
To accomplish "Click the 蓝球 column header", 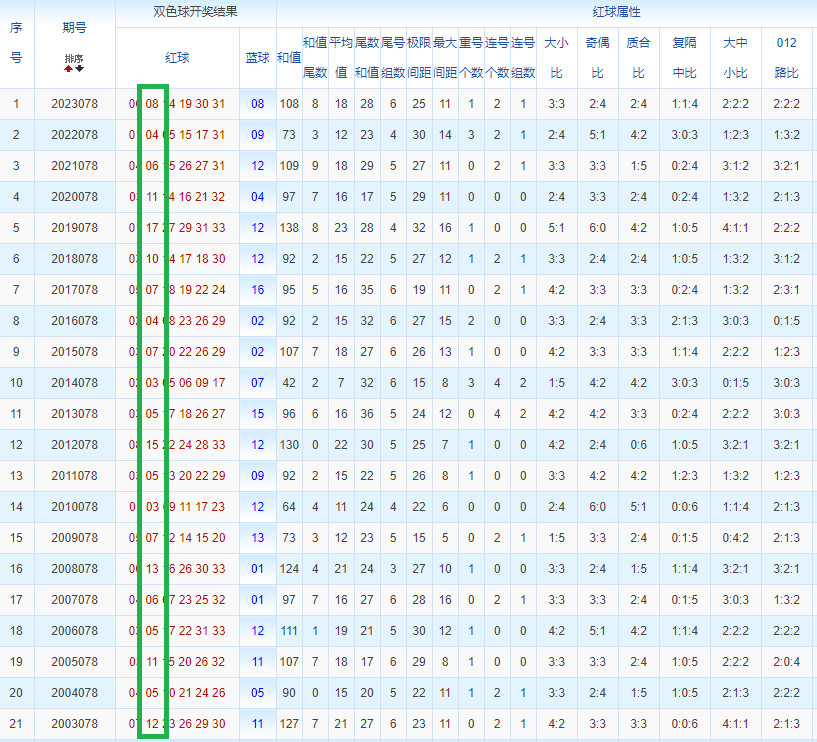I will click(257, 58).
